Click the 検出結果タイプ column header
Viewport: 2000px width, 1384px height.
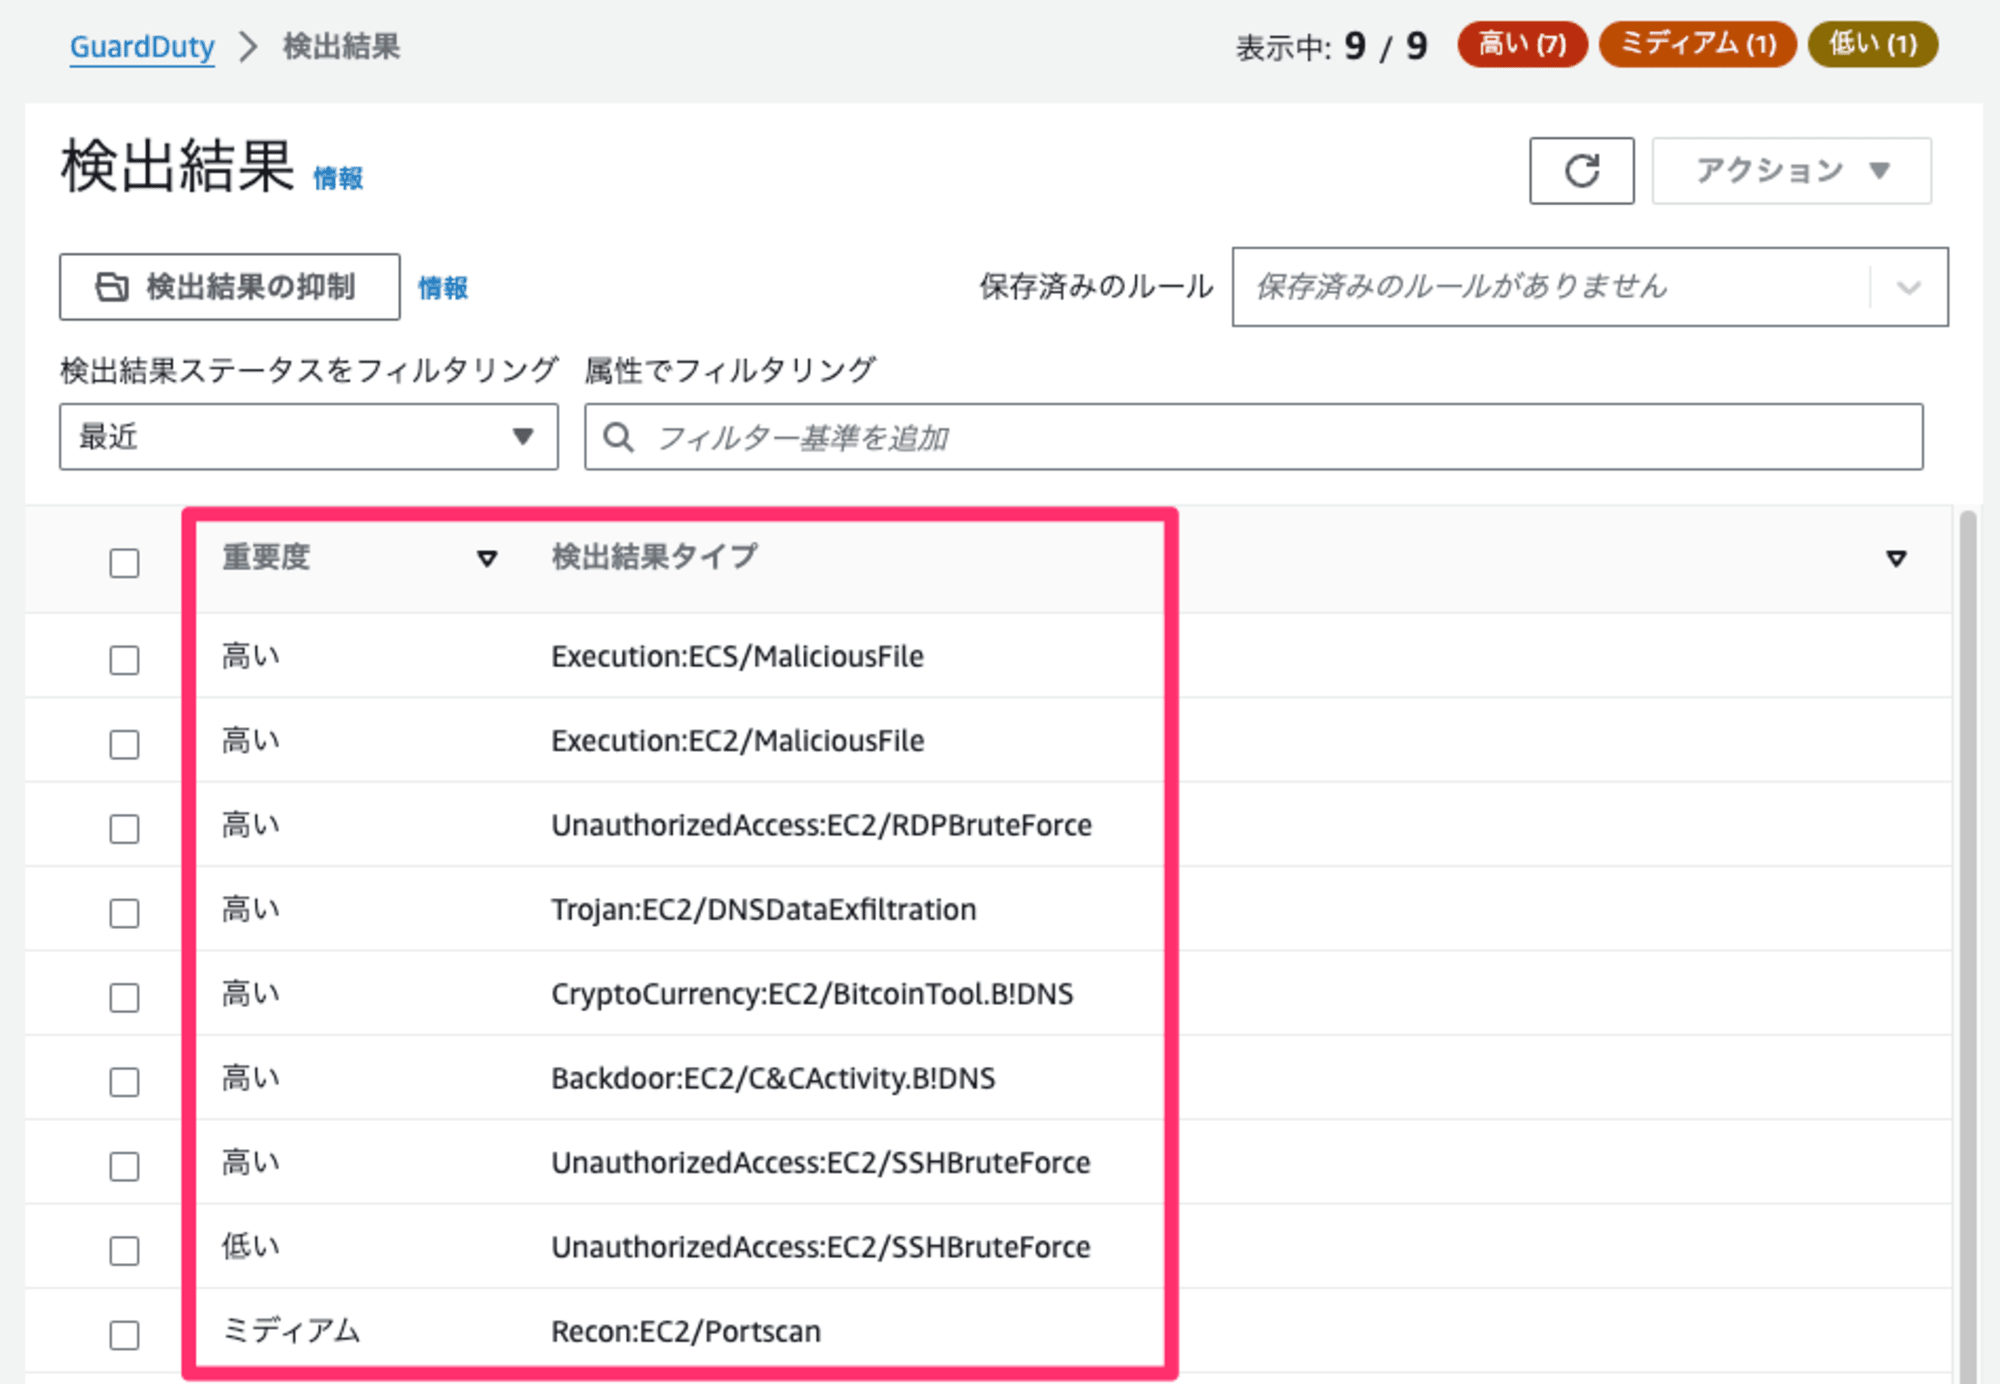654,557
